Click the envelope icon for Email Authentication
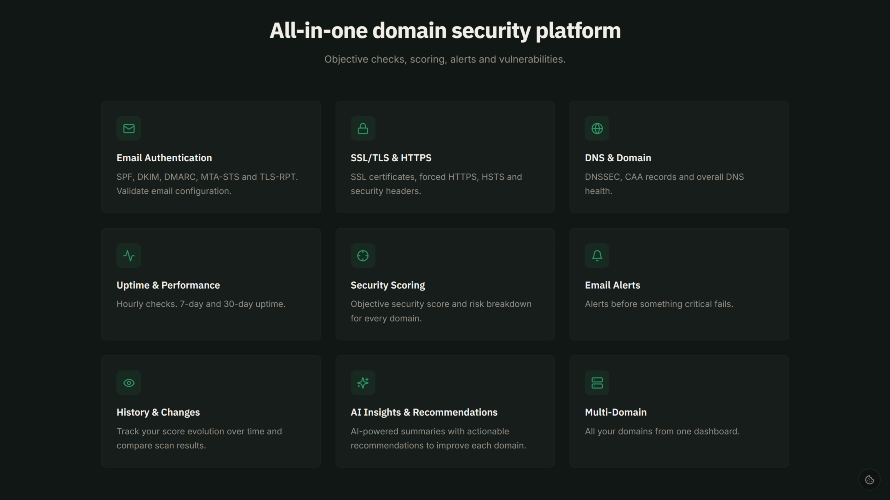This screenshot has width=890, height=500. coord(129,128)
